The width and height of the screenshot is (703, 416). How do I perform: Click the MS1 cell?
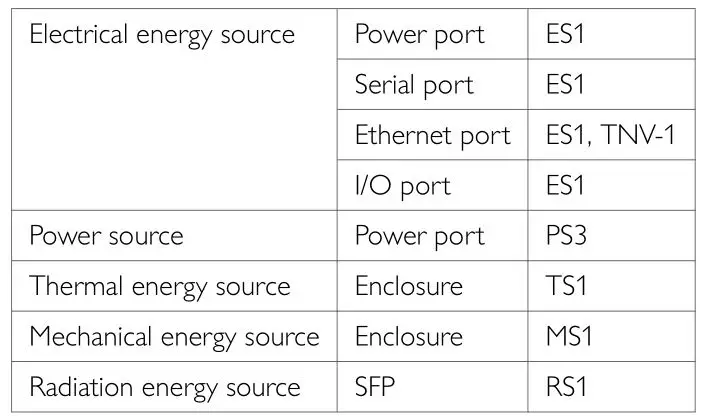coord(568,336)
